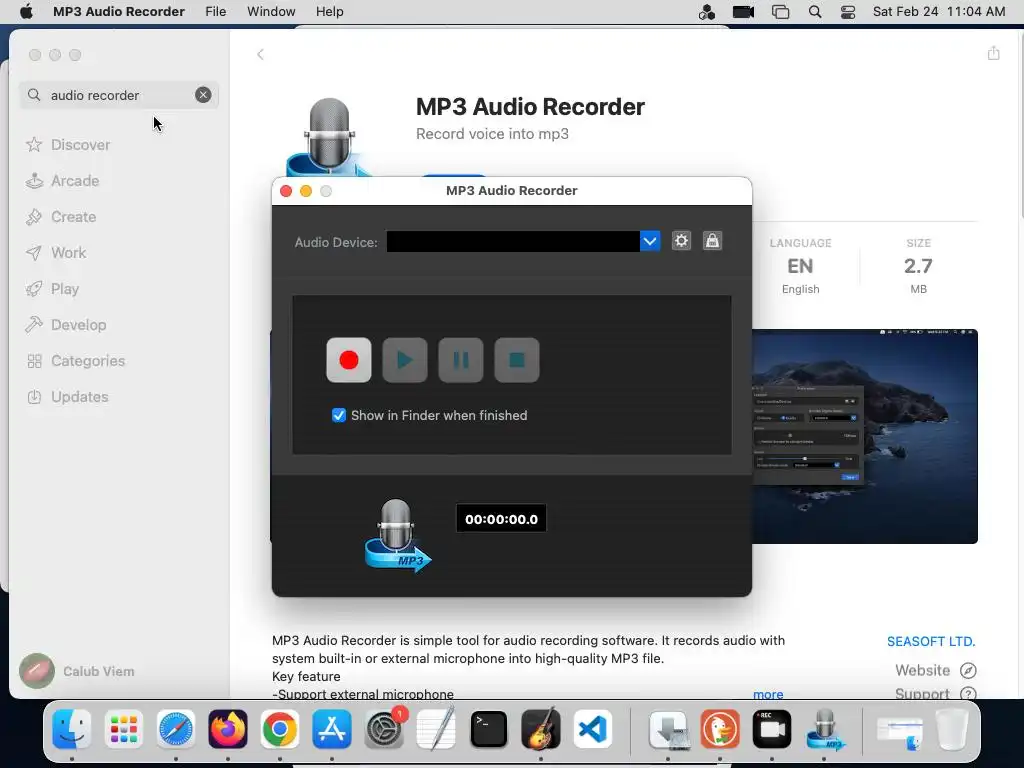This screenshot has height=768, width=1024.
Task: Click the camera icon in menu bar
Action: (x=743, y=12)
